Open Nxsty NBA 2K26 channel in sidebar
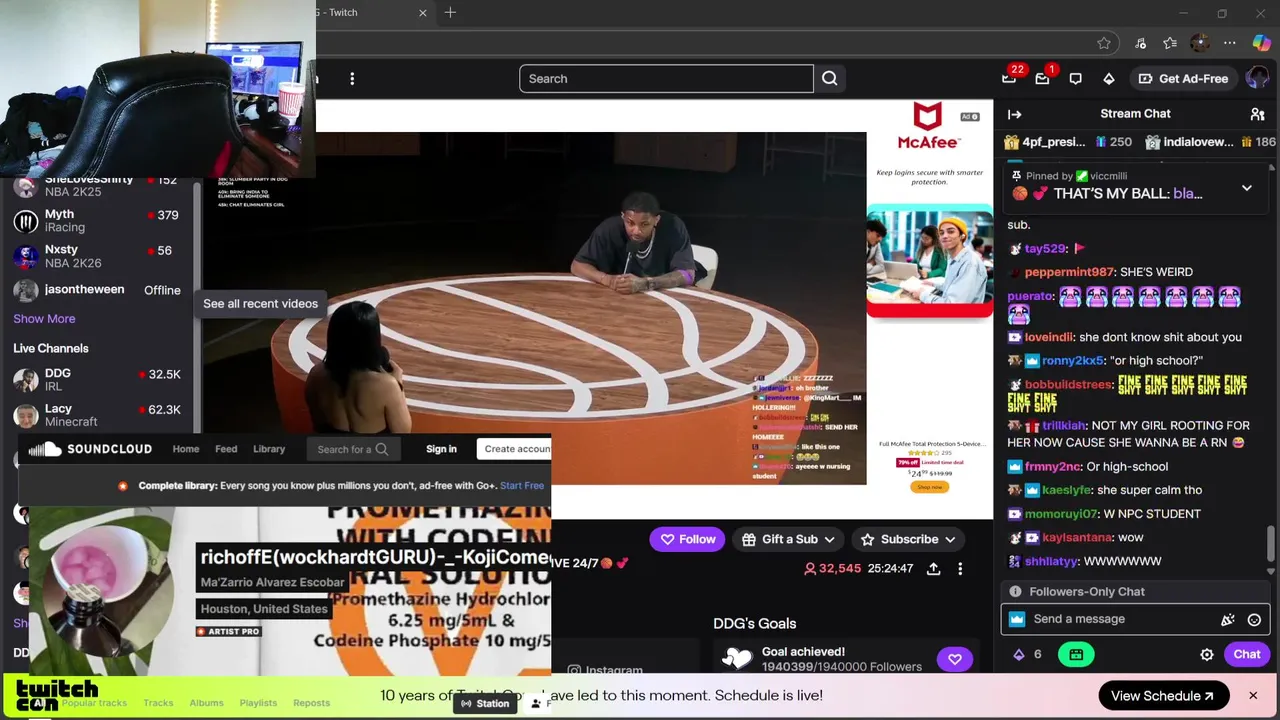 (x=97, y=256)
